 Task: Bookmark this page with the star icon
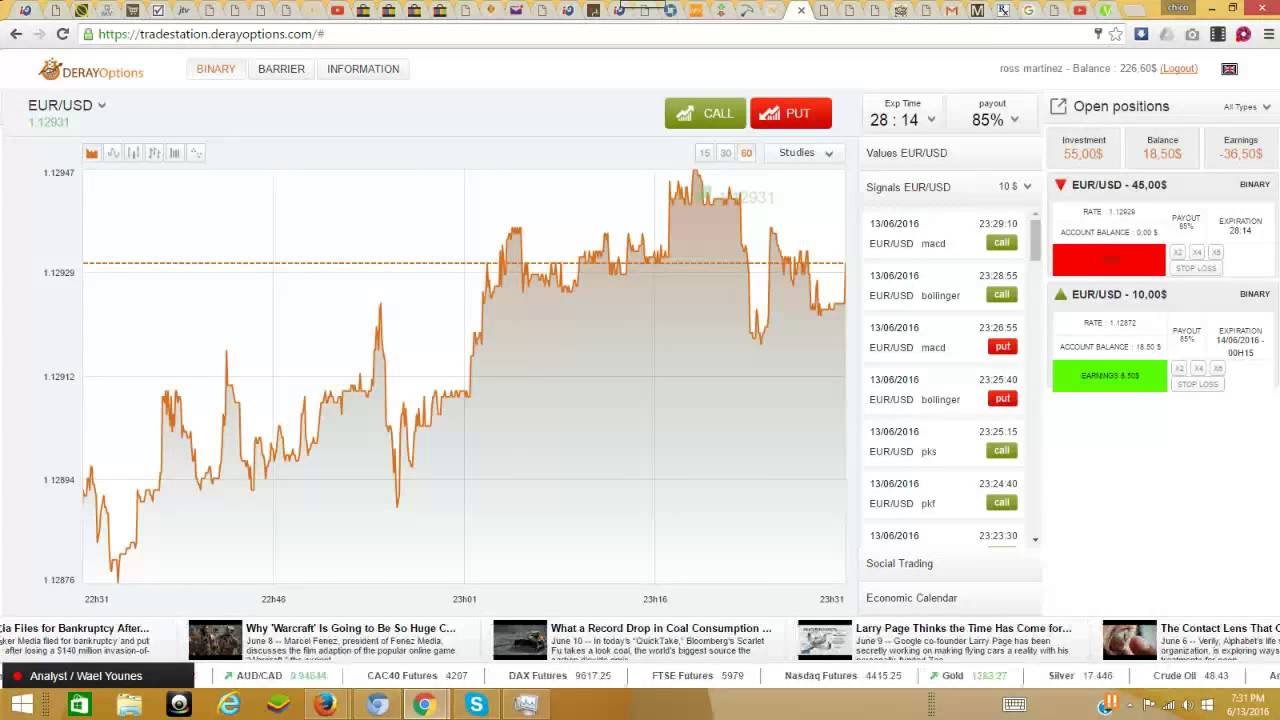(x=1116, y=34)
